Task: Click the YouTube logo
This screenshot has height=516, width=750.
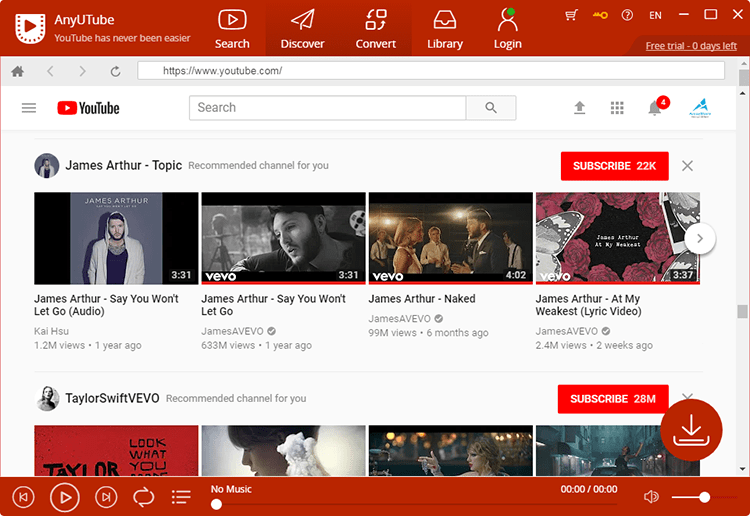Action: click(x=88, y=108)
